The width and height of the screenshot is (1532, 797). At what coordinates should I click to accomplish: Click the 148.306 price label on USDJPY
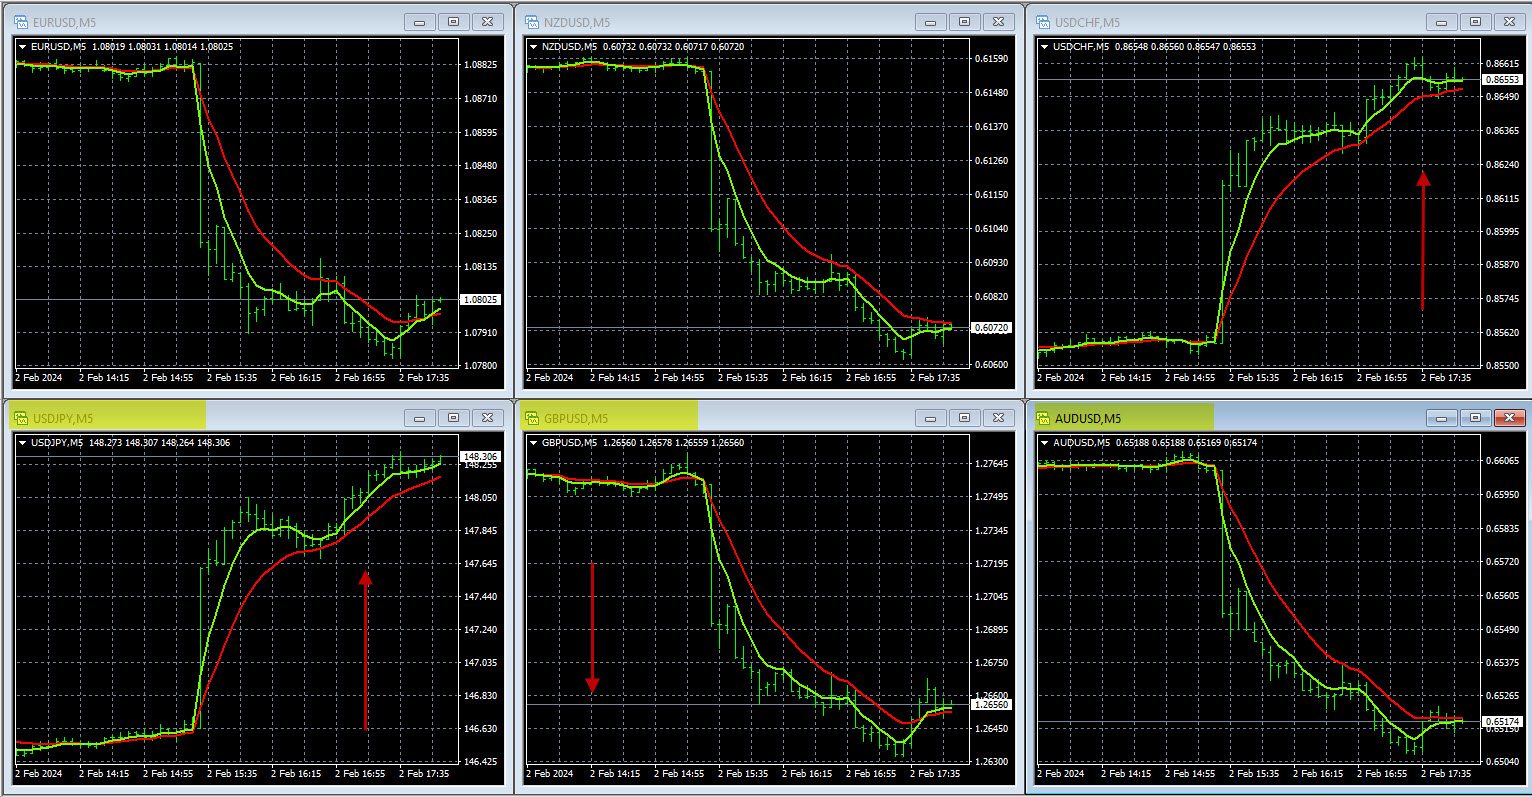click(x=479, y=456)
